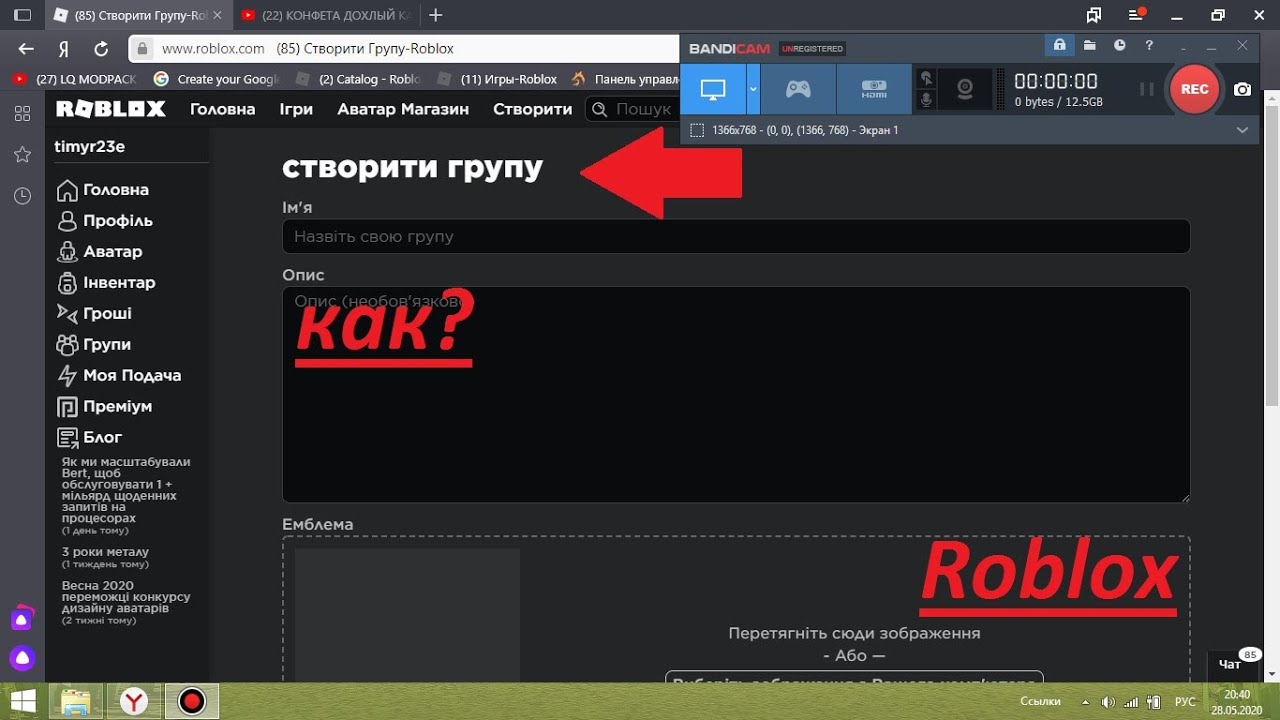Reload the page with refresh icon

(100, 49)
